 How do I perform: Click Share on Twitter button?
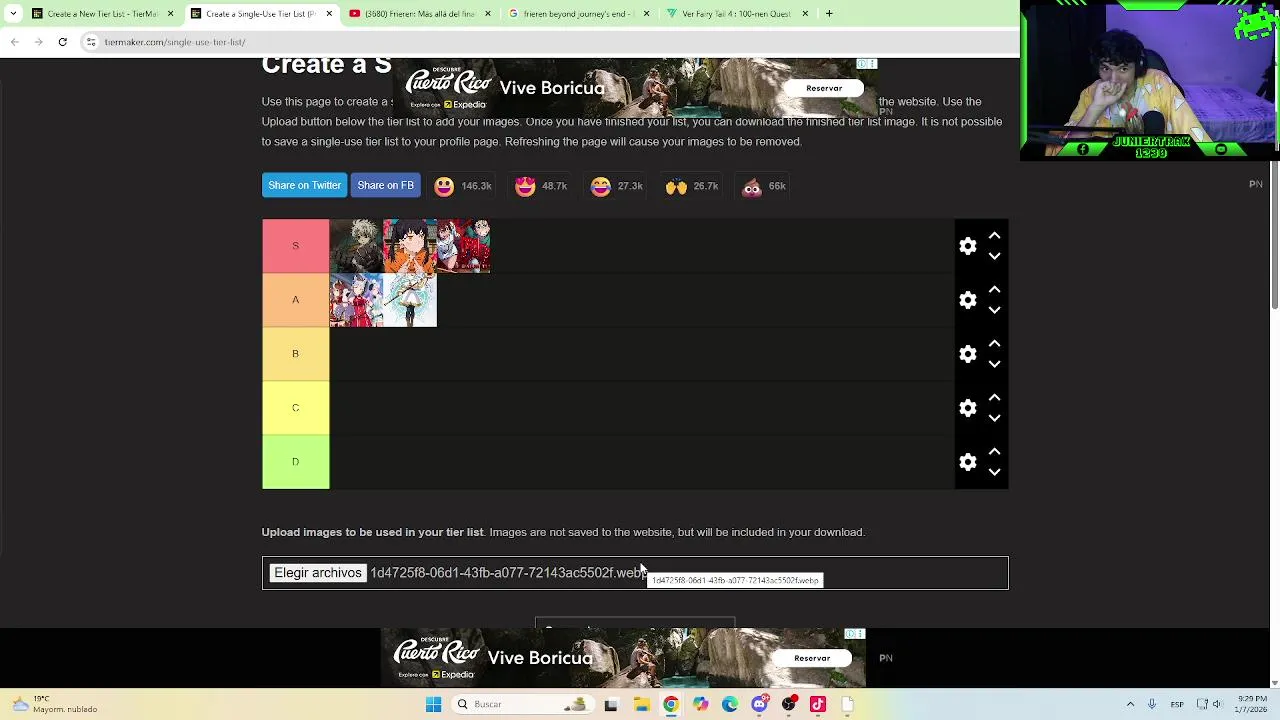(x=304, y=185)
